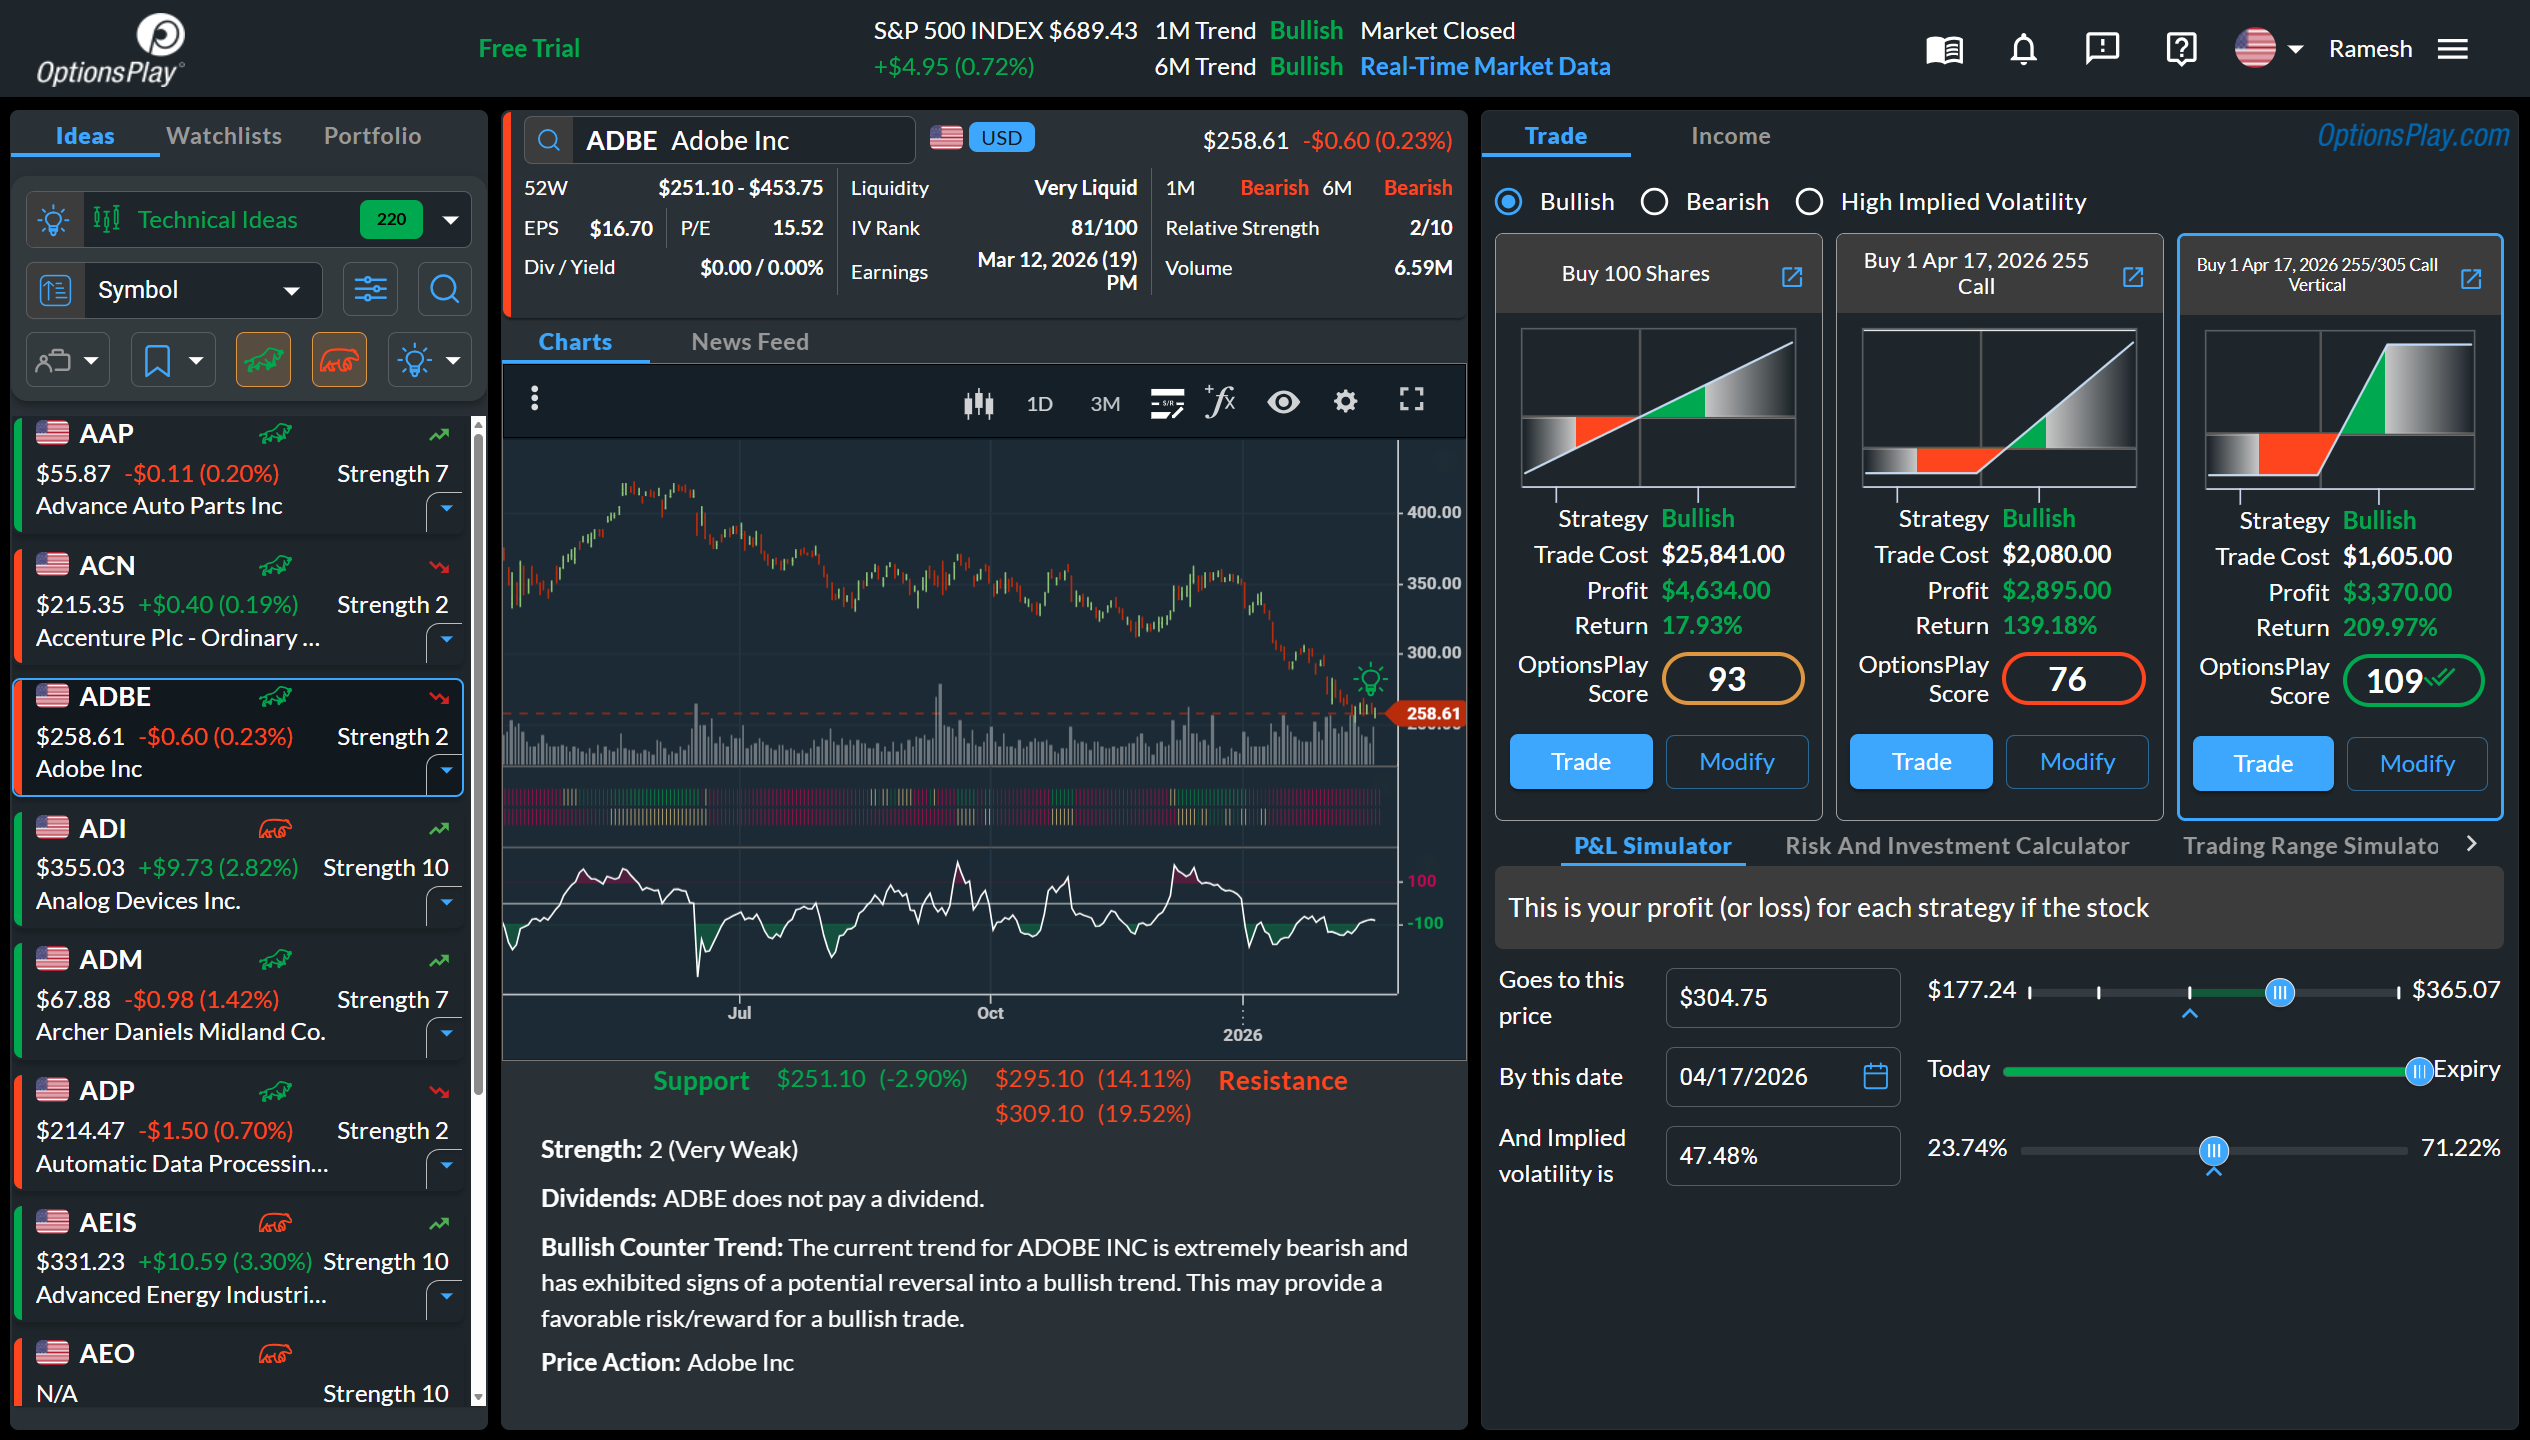The image size is (2530, 1440).
Task: Switch to the Watchlists tab
Action: click(x=224, y=136)
